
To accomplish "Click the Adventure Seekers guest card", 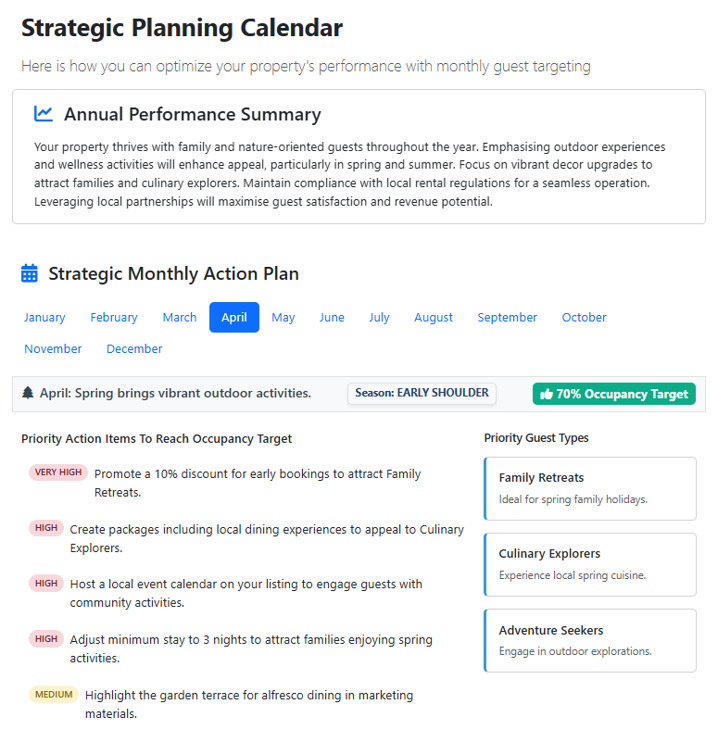I will pos(590,641).
